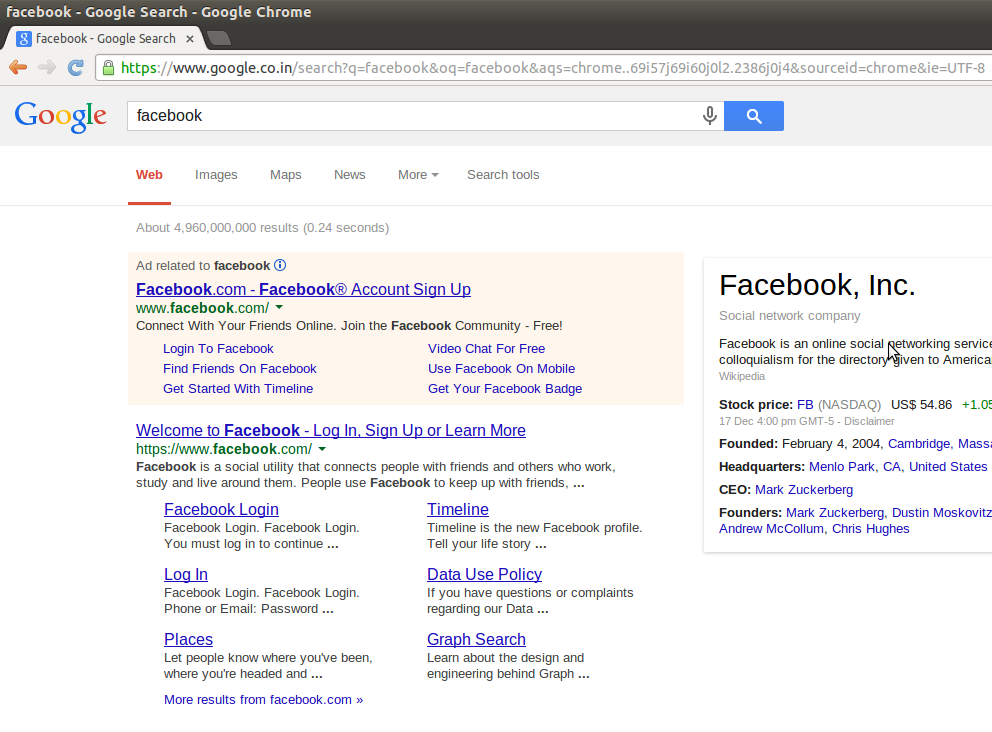Image resolution: width=992 pixels, height=732 pixels.
Task: Expand the More search menu
Action: 418,175
